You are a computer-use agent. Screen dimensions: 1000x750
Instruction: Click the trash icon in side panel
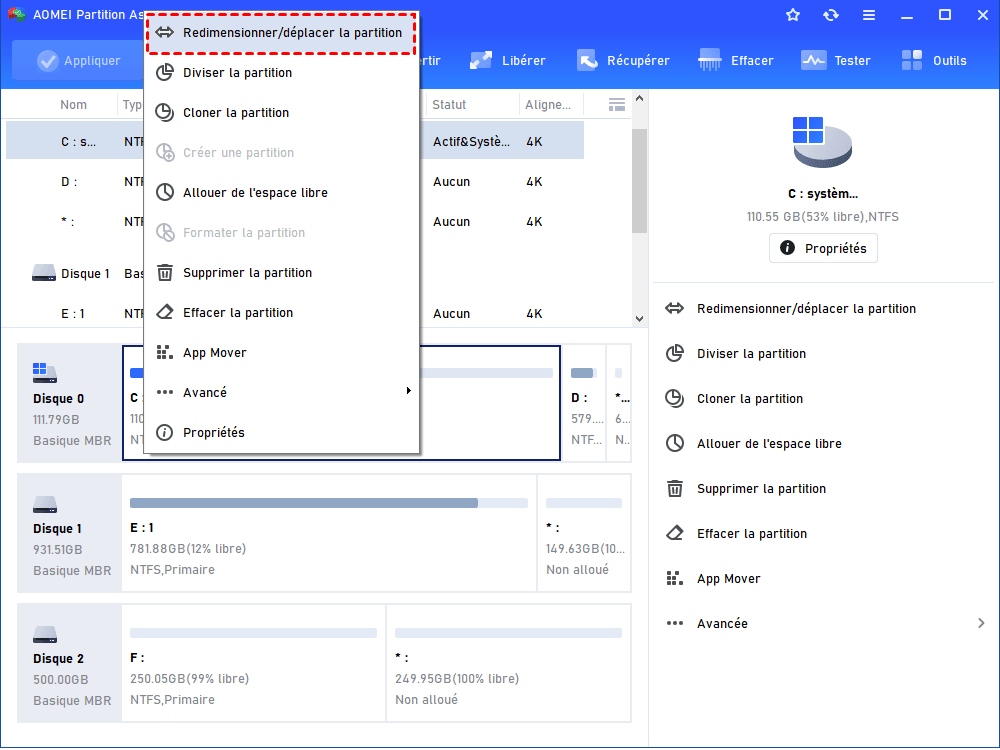click(x=675, y=489)
